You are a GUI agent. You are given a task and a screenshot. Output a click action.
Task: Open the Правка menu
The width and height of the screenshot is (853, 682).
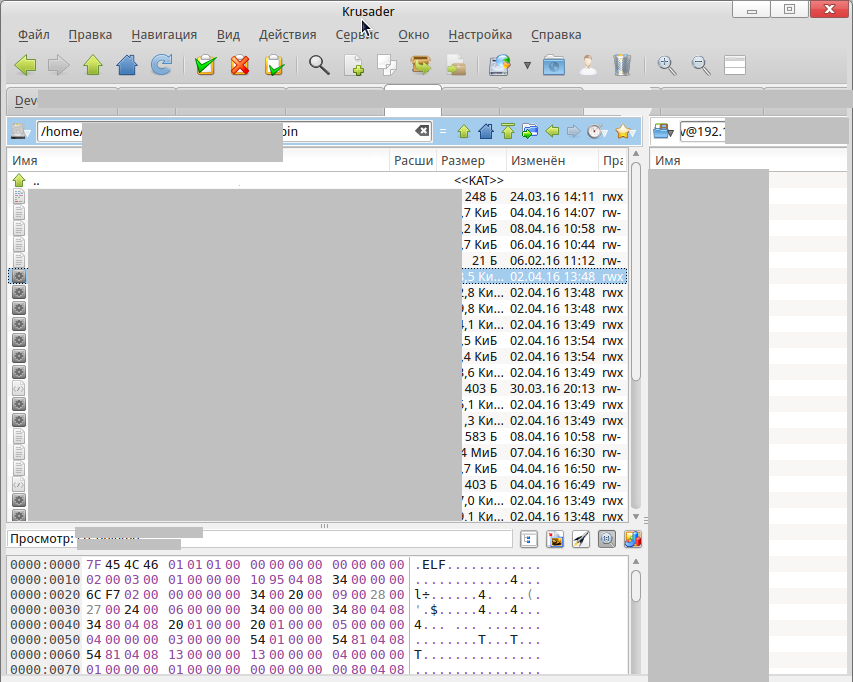click(90, 35)
